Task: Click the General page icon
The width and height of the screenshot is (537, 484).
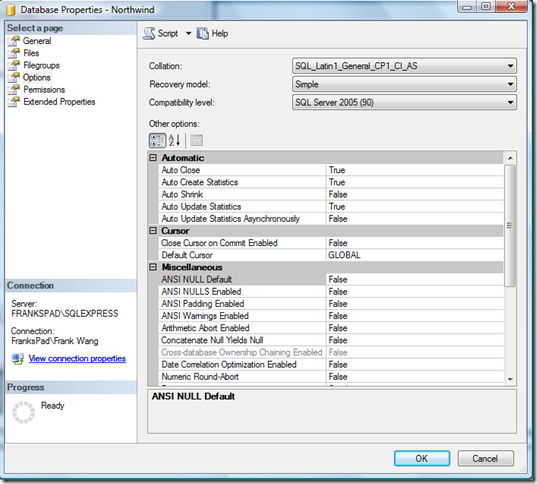Action: click(x=14, y=41)
